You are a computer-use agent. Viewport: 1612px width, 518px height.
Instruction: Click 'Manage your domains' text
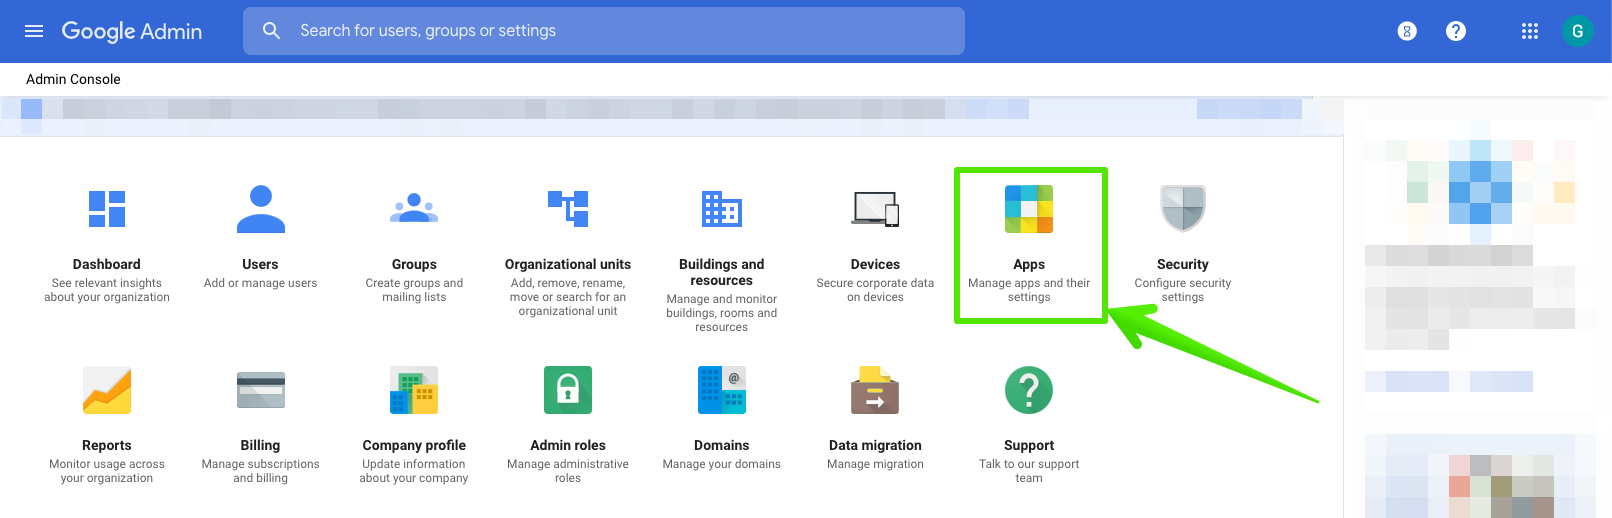tap(722, 464)
